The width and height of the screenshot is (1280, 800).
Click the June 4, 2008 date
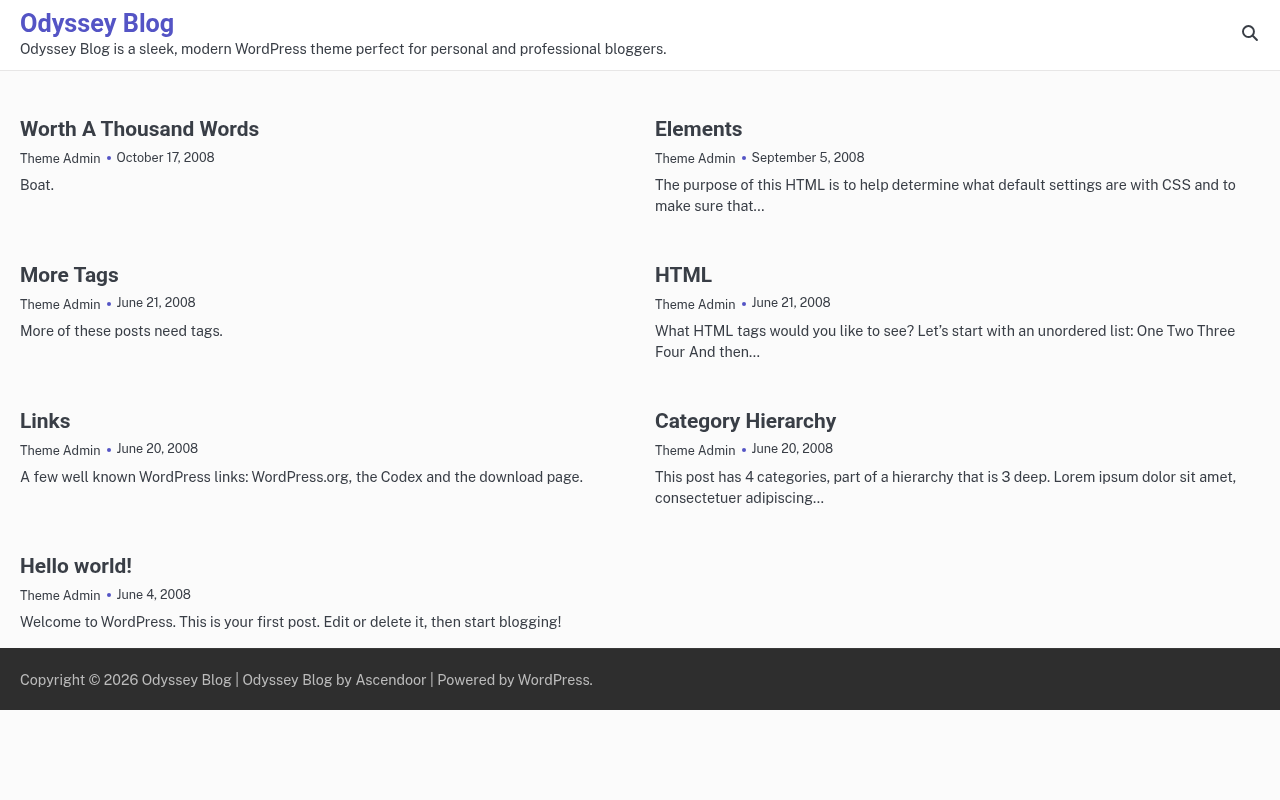click(x=153, y=595)
